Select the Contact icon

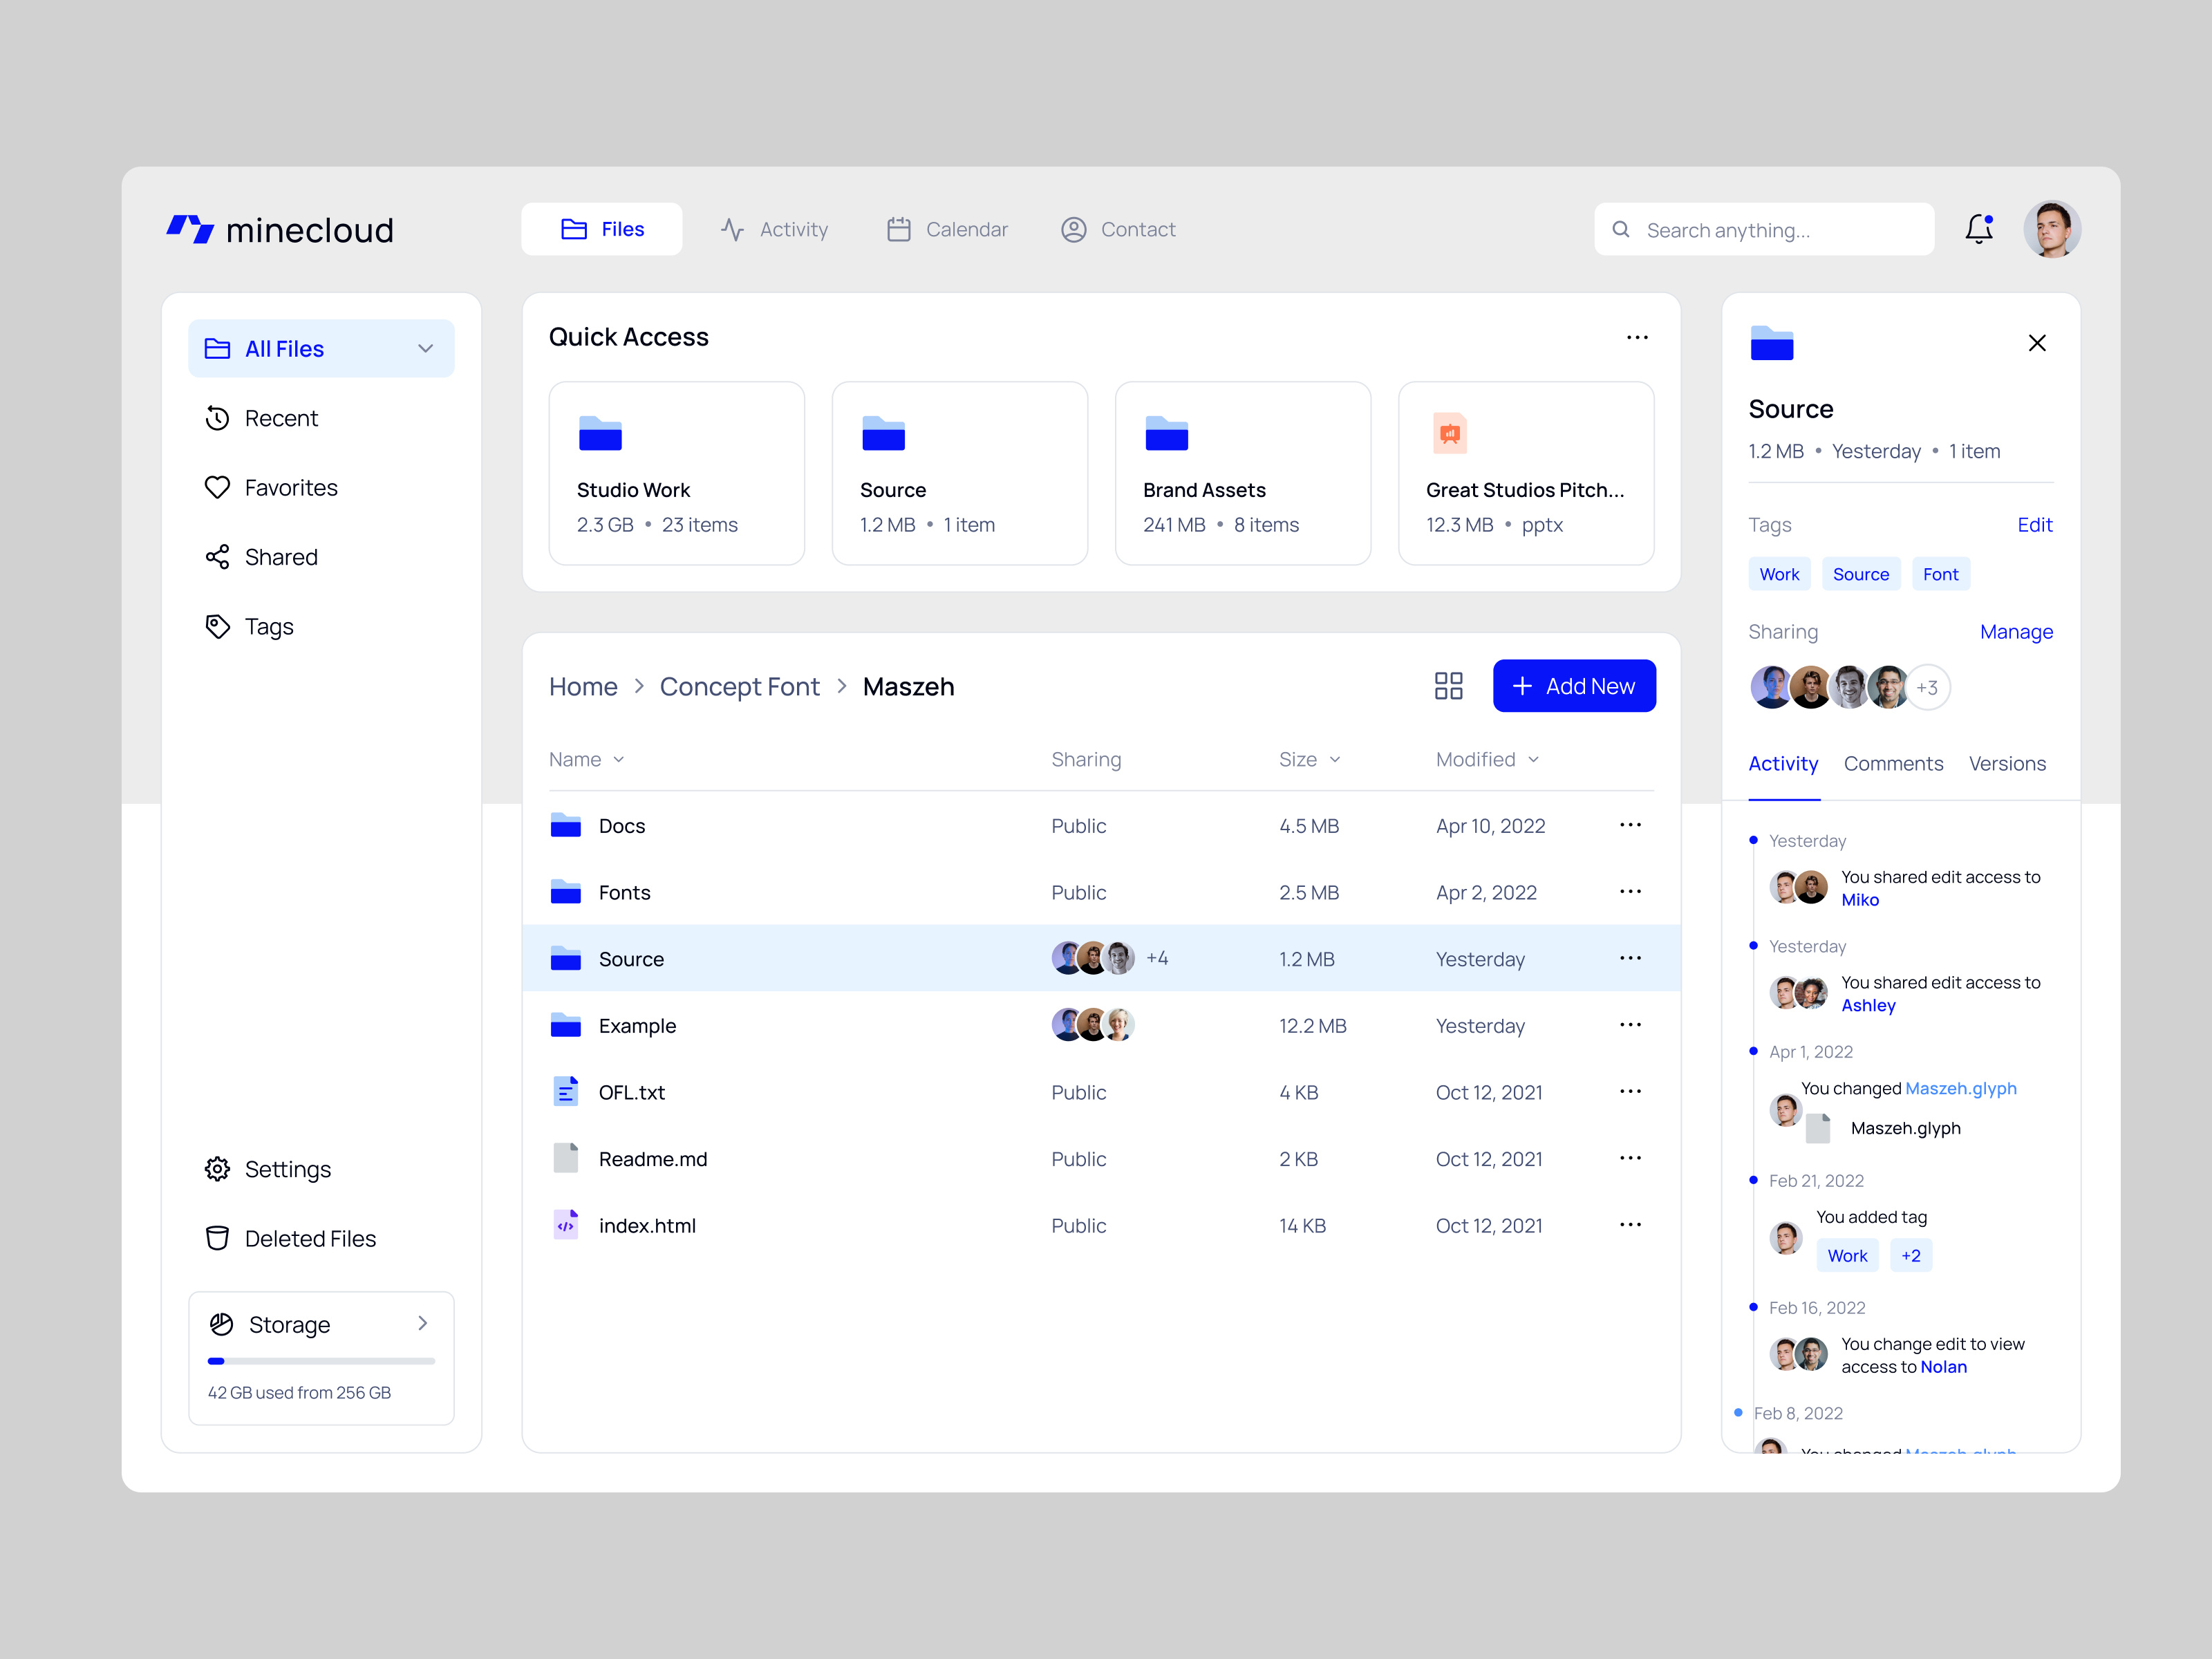(x=1073, y=229)
